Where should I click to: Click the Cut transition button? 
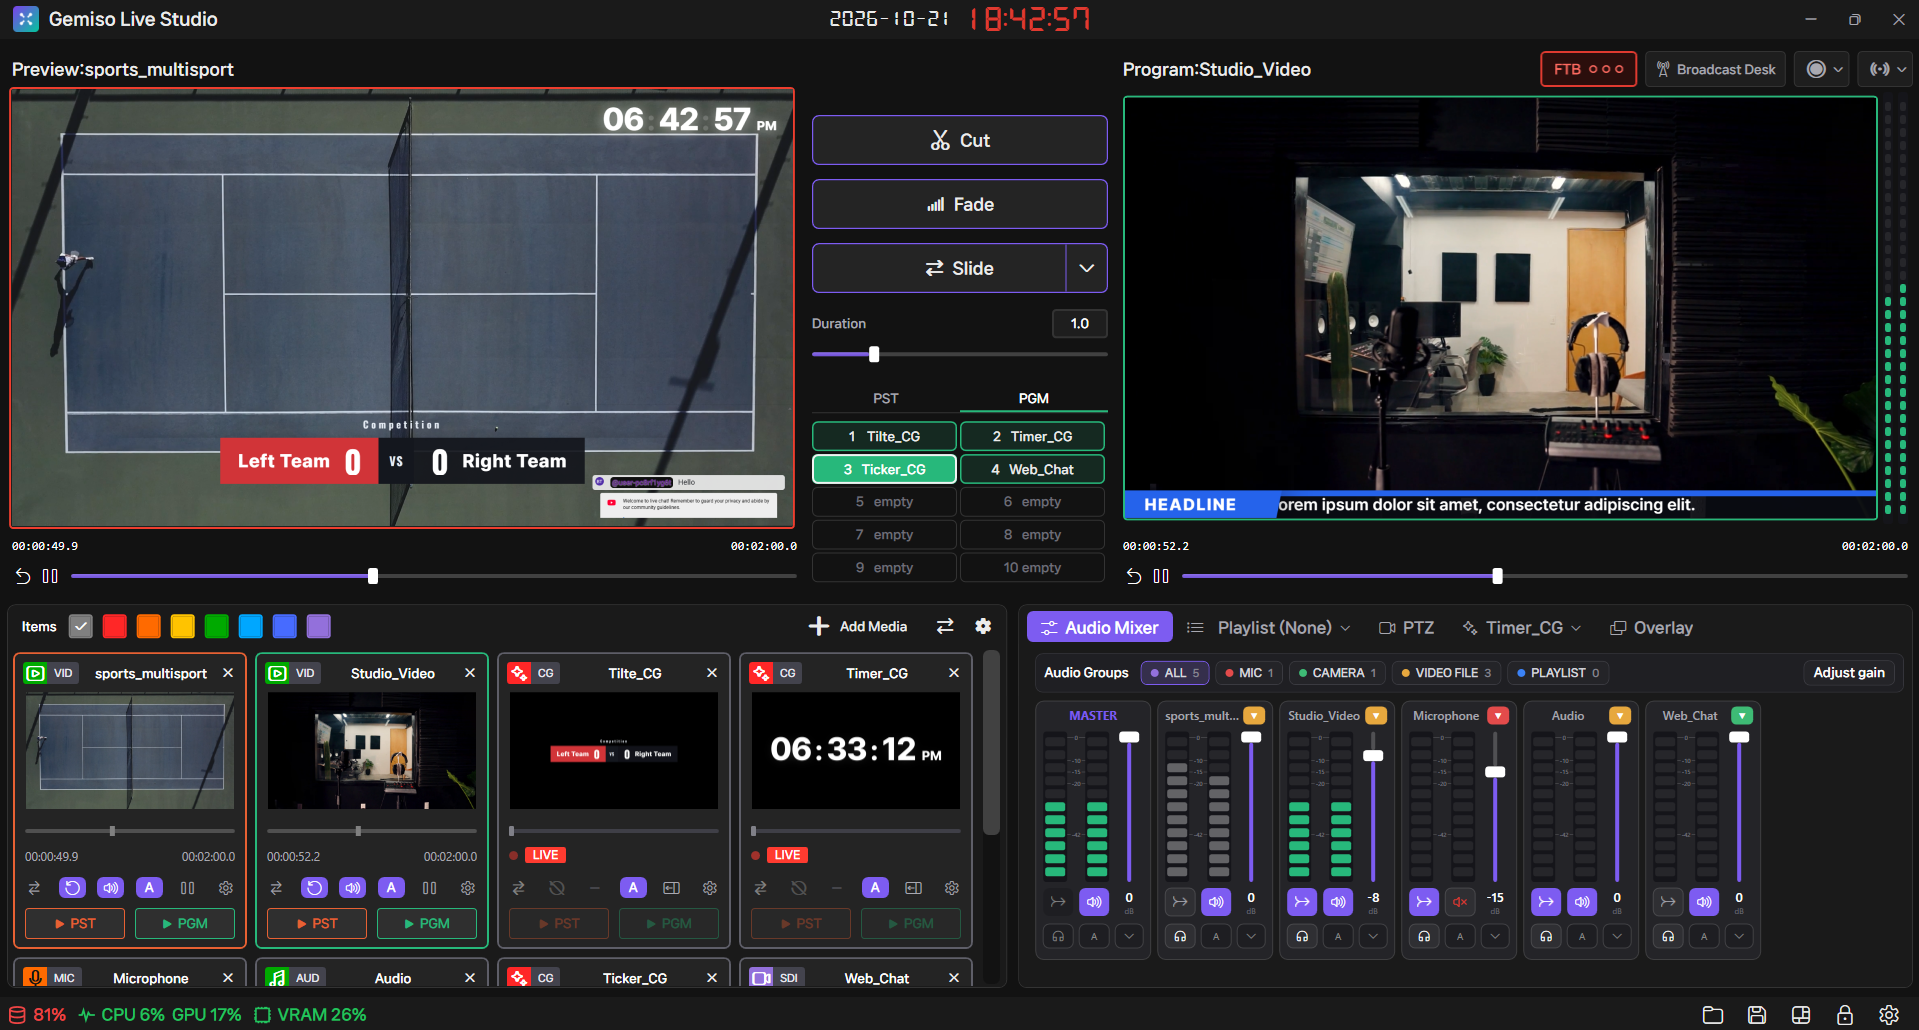[x=960, y=140]
